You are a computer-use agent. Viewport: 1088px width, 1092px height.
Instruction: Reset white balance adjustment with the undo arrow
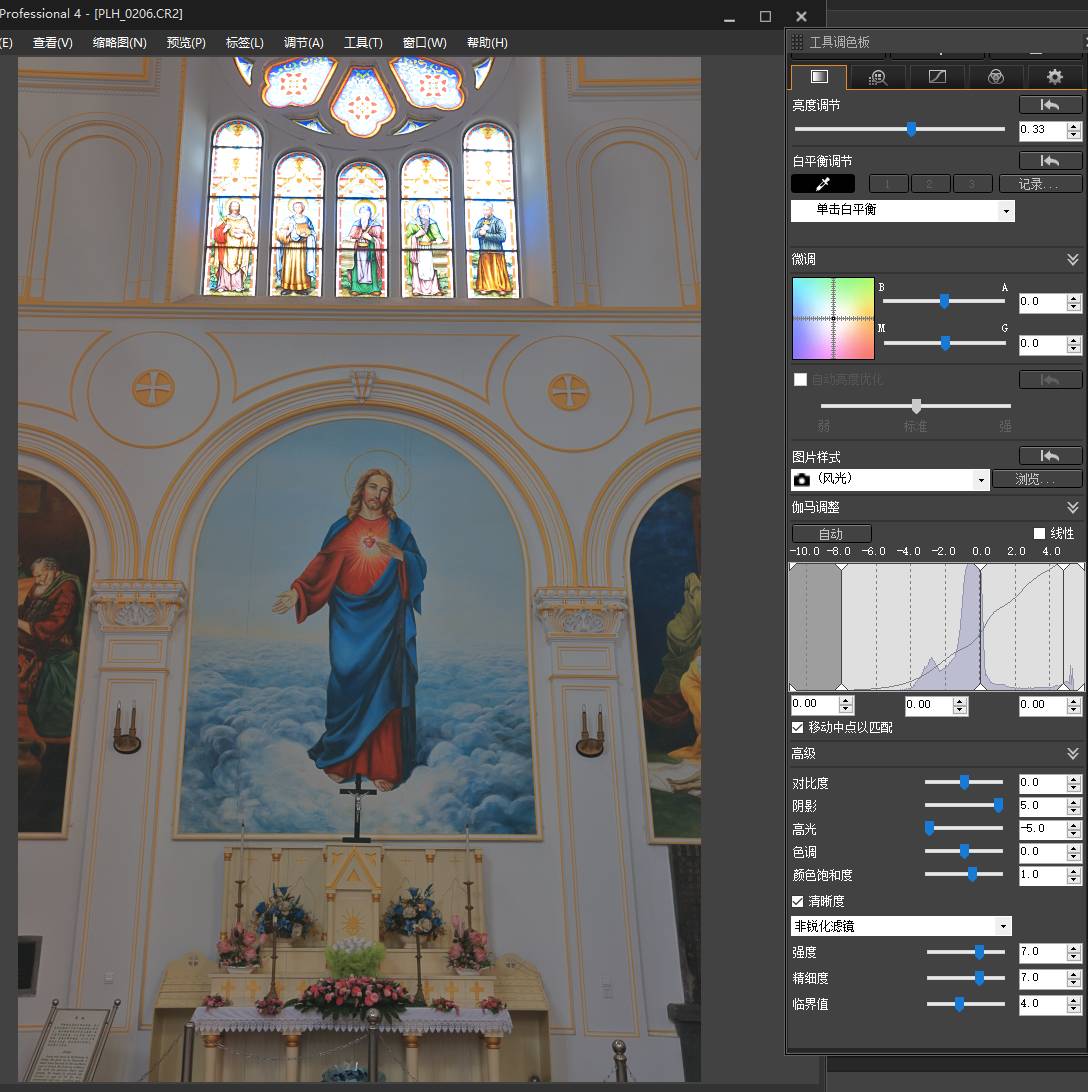[1050, 161]
